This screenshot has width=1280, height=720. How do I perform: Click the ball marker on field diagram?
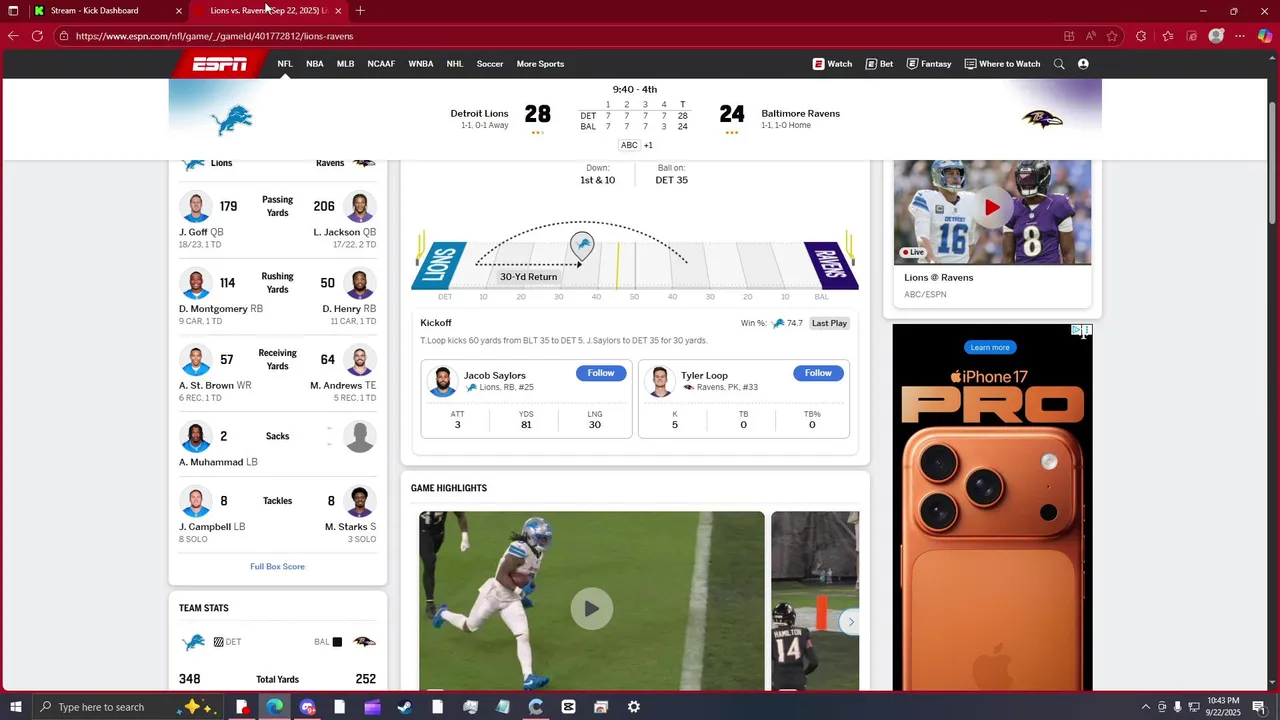pyautogui.click(x=582, y=245)
